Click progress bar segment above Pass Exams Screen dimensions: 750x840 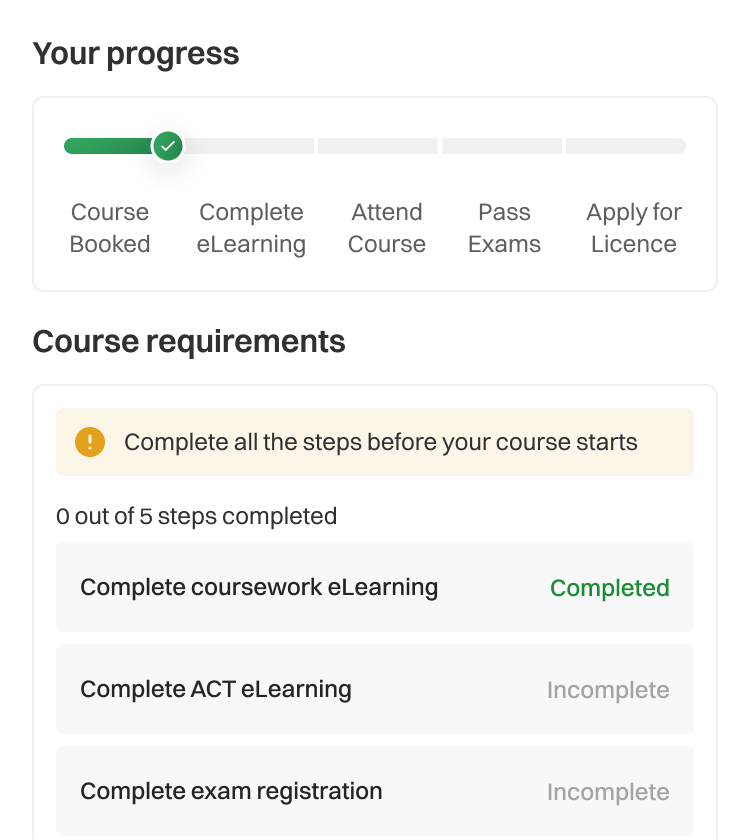click(502, 146)
